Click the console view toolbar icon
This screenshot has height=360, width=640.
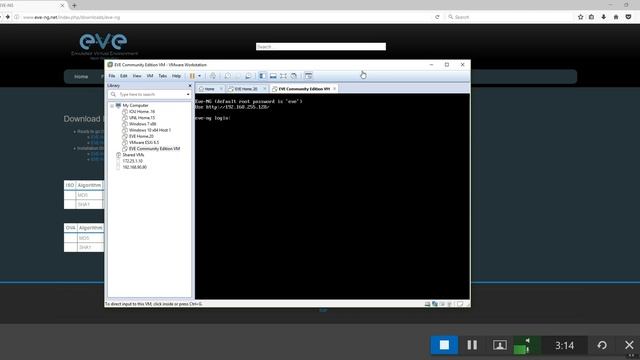coord(309,76)
